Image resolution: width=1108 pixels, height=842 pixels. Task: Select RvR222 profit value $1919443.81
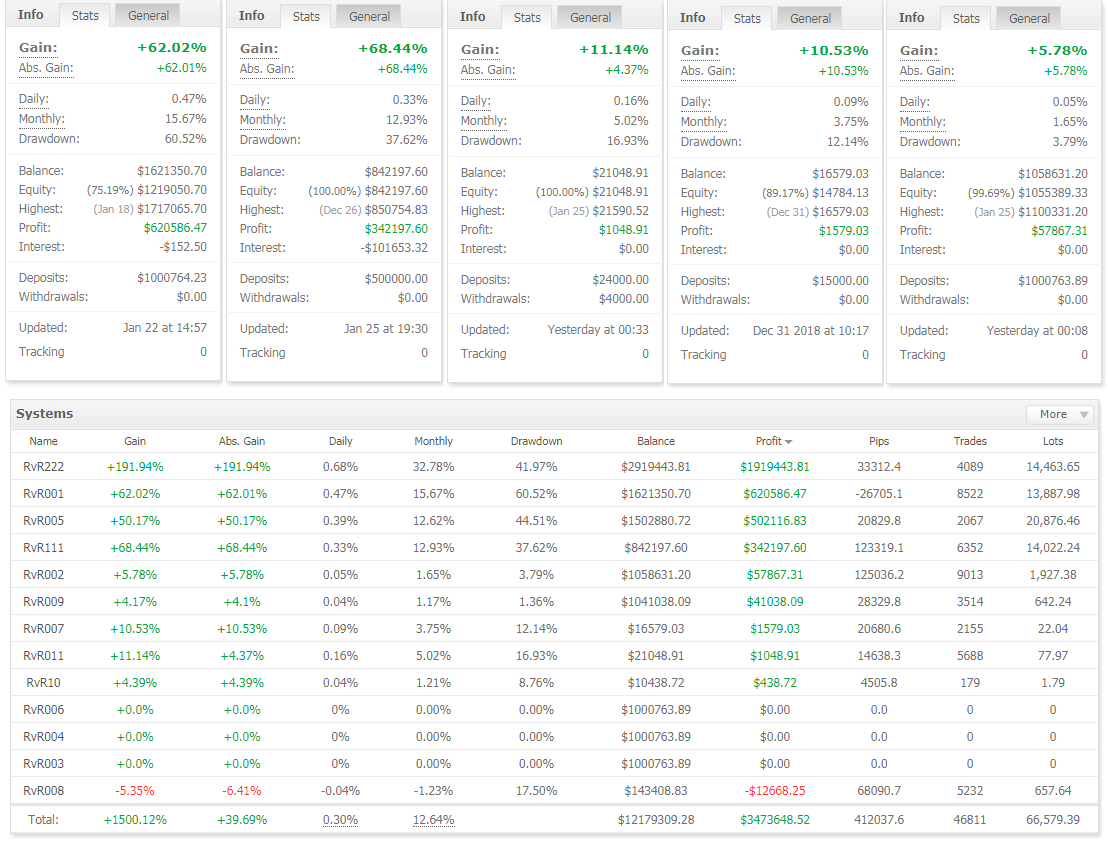tap(775, 467)
